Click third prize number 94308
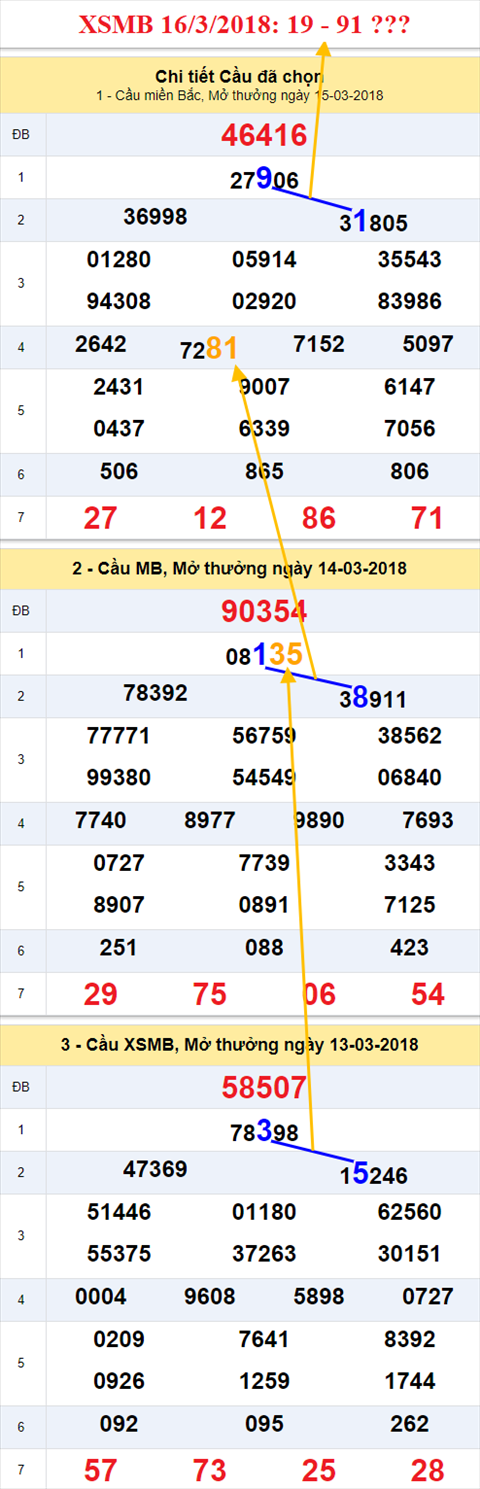Viewport: 480px width, 1489px height. 119,301
